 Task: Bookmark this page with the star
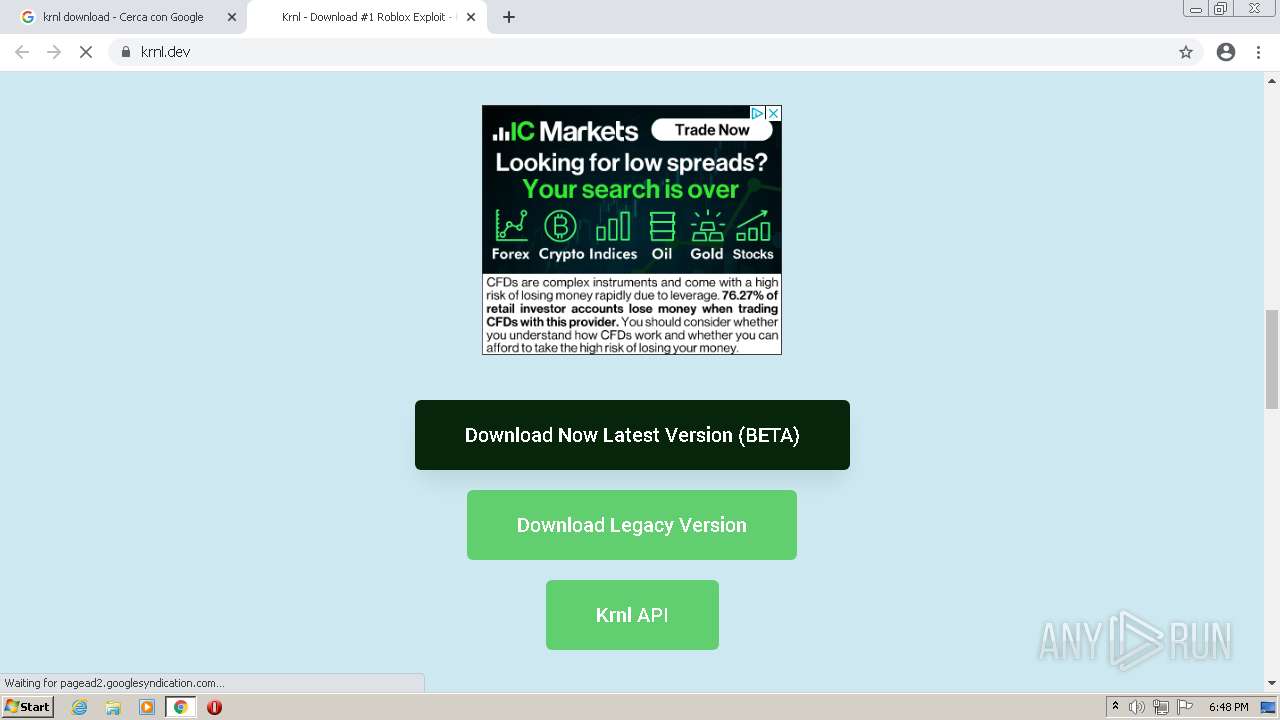coord(1186,52)
